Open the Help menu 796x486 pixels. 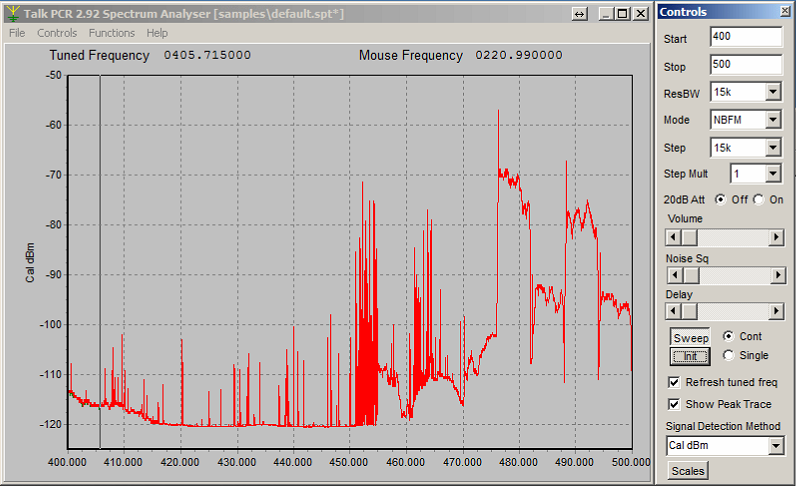click(x=157, y=33)
